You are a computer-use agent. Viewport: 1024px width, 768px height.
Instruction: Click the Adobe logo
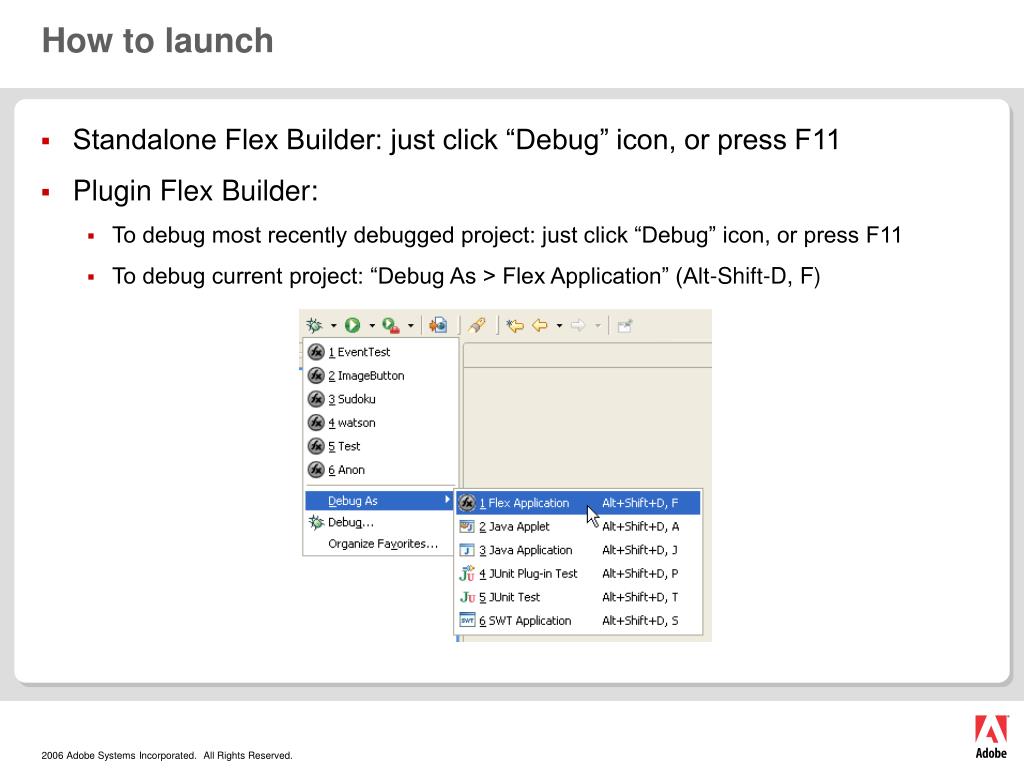coord(991,736)
